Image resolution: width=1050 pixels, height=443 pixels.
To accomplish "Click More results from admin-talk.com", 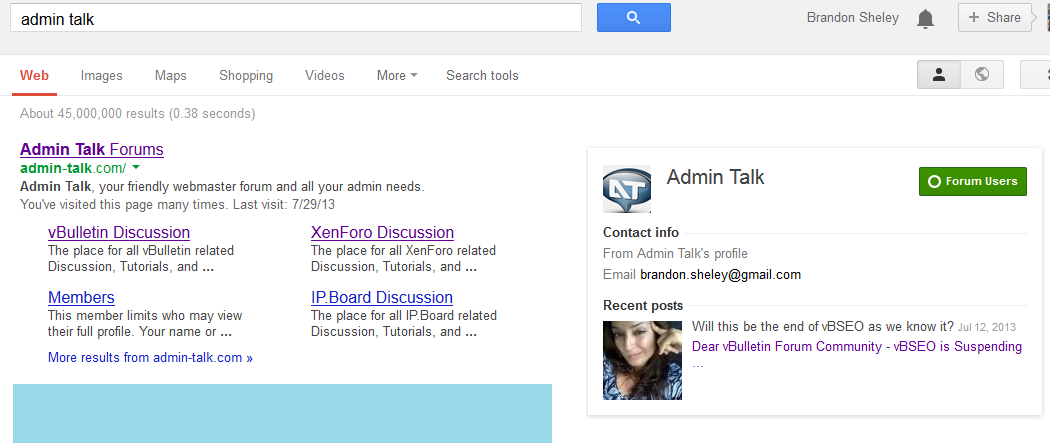I will (x=151, y=358).
